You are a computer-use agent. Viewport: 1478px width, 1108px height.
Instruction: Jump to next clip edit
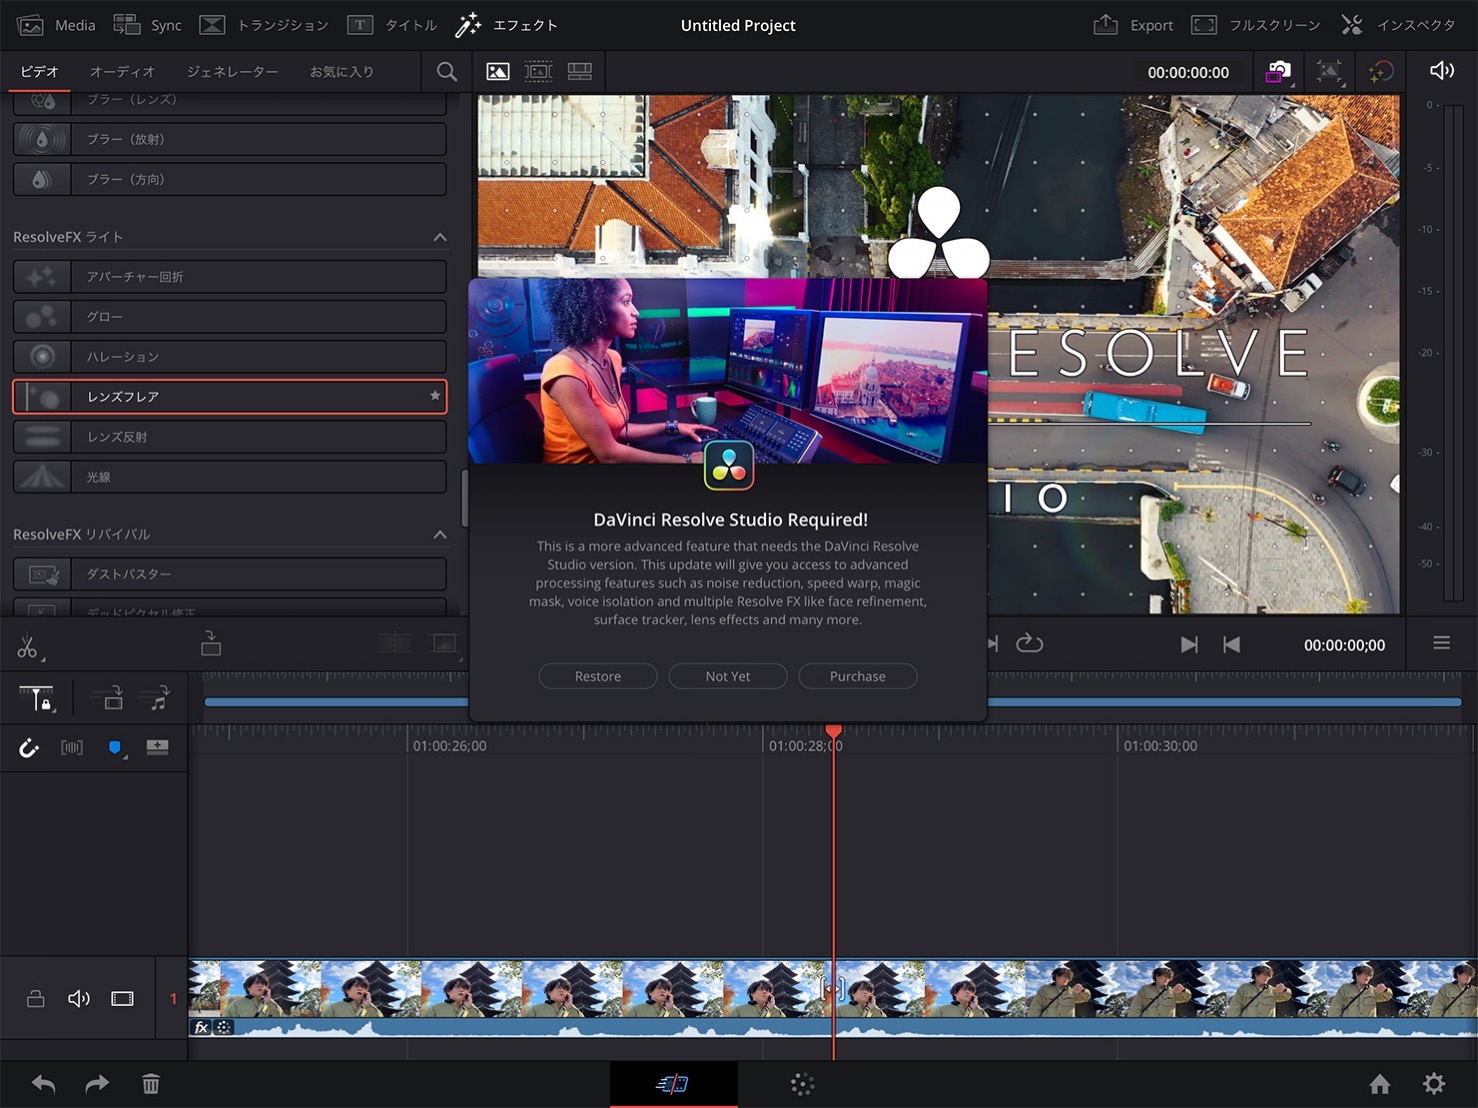click(x=1189, y=645)
